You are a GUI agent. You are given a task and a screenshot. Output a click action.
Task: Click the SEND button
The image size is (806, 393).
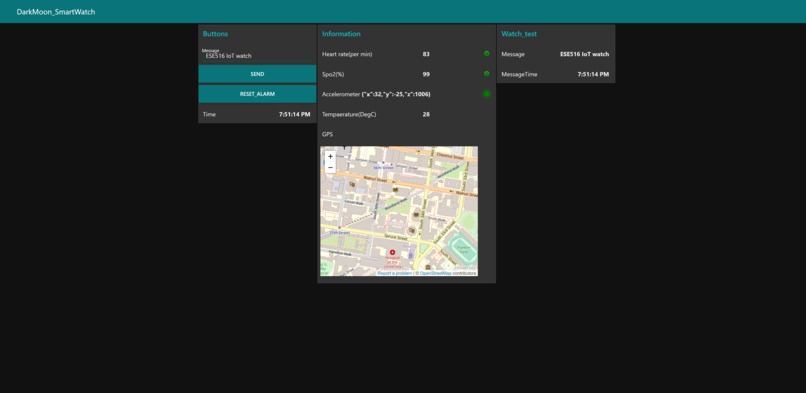point(257,74)
